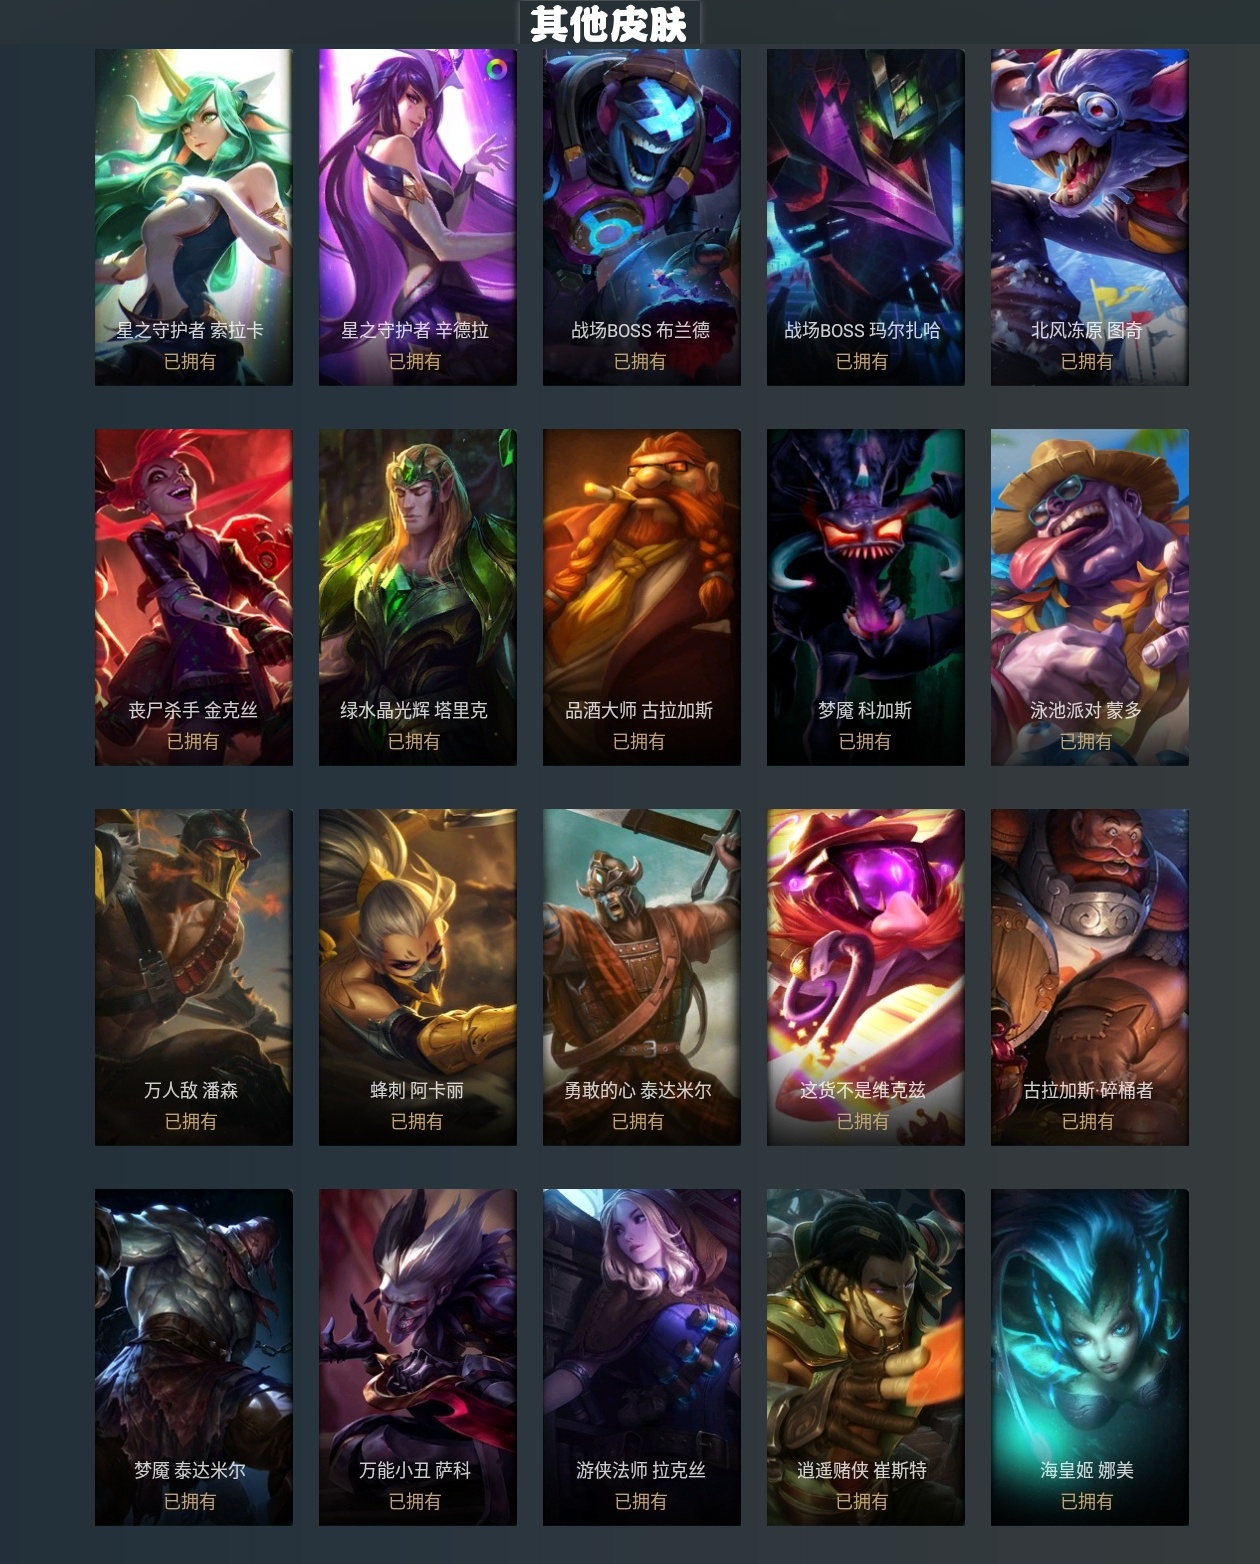Choose the 万人敌 潘森 skin thumbnail
This screenshot has height=1564, width=1260.
[x=194, y=977]
